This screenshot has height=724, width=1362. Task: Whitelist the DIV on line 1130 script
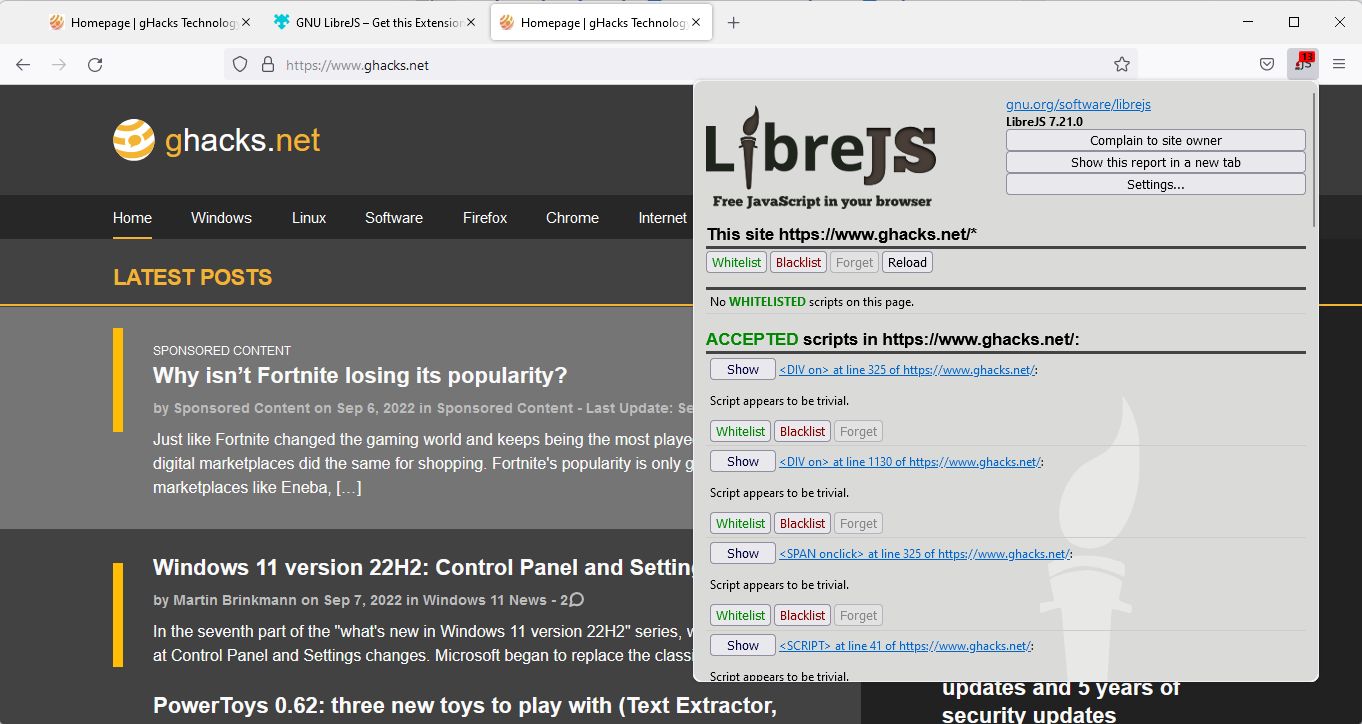(x=741, y=523)
